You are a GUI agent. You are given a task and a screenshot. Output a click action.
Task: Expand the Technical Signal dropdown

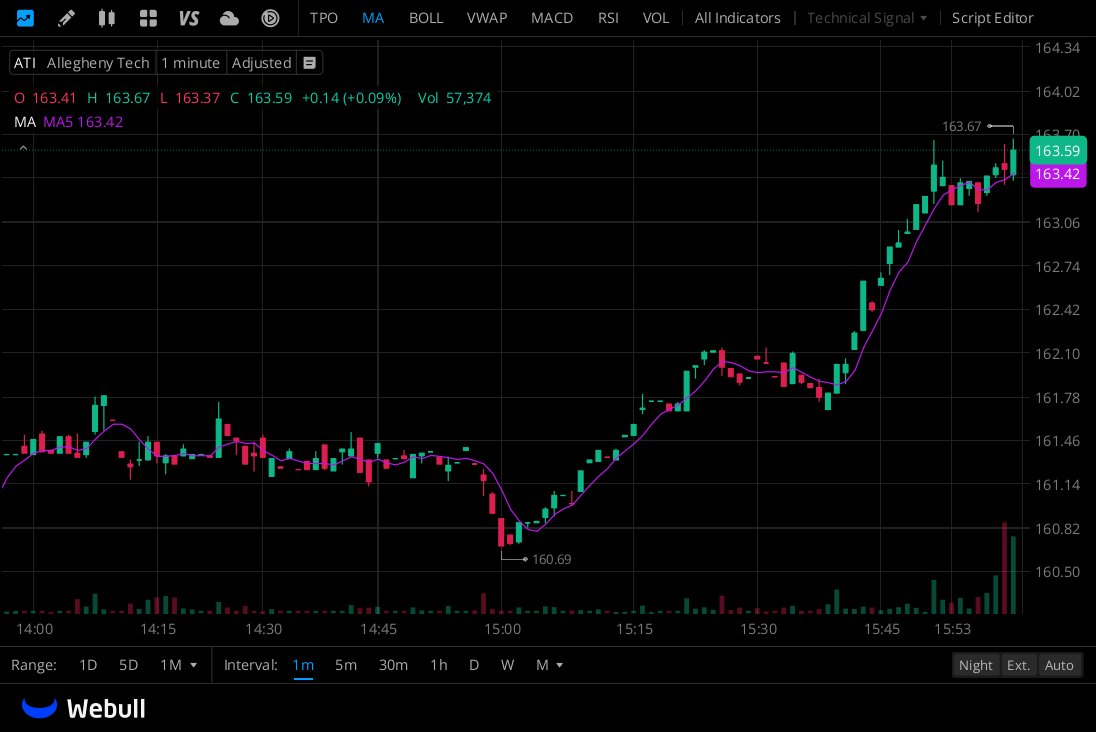(x=867, y=18)
